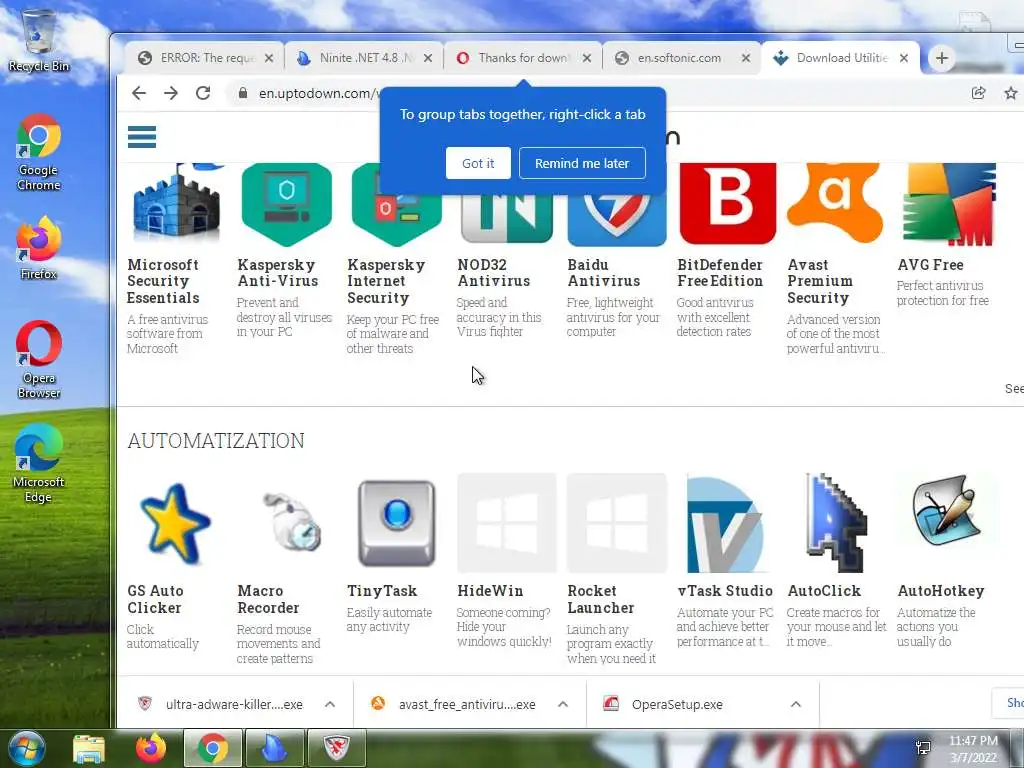Open the Ninite installer taskbar button

[274, 748]
